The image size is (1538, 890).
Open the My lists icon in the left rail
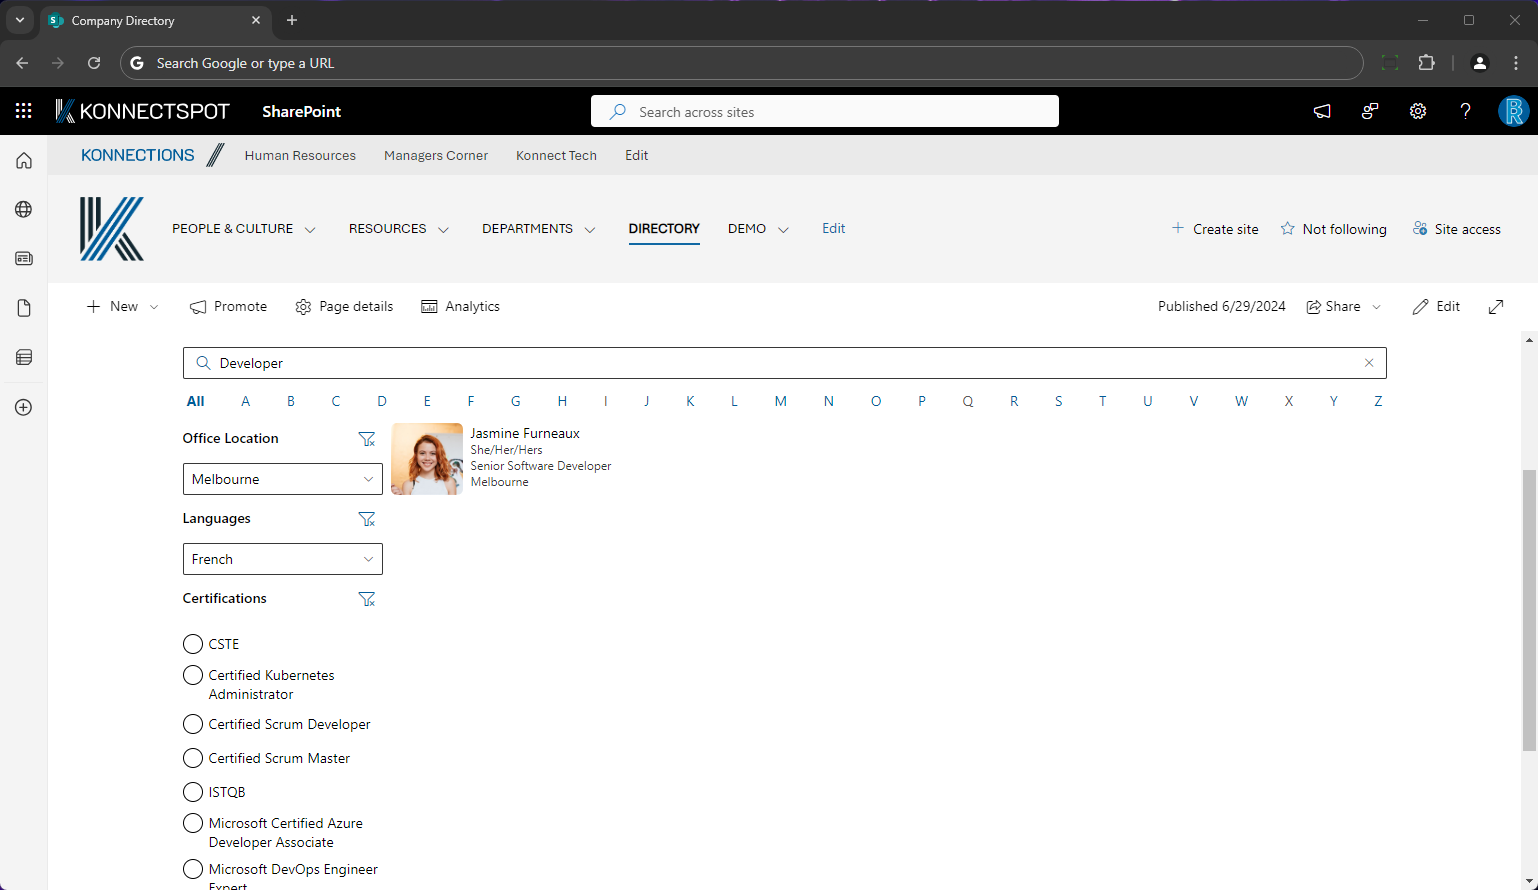pos(24,357)
